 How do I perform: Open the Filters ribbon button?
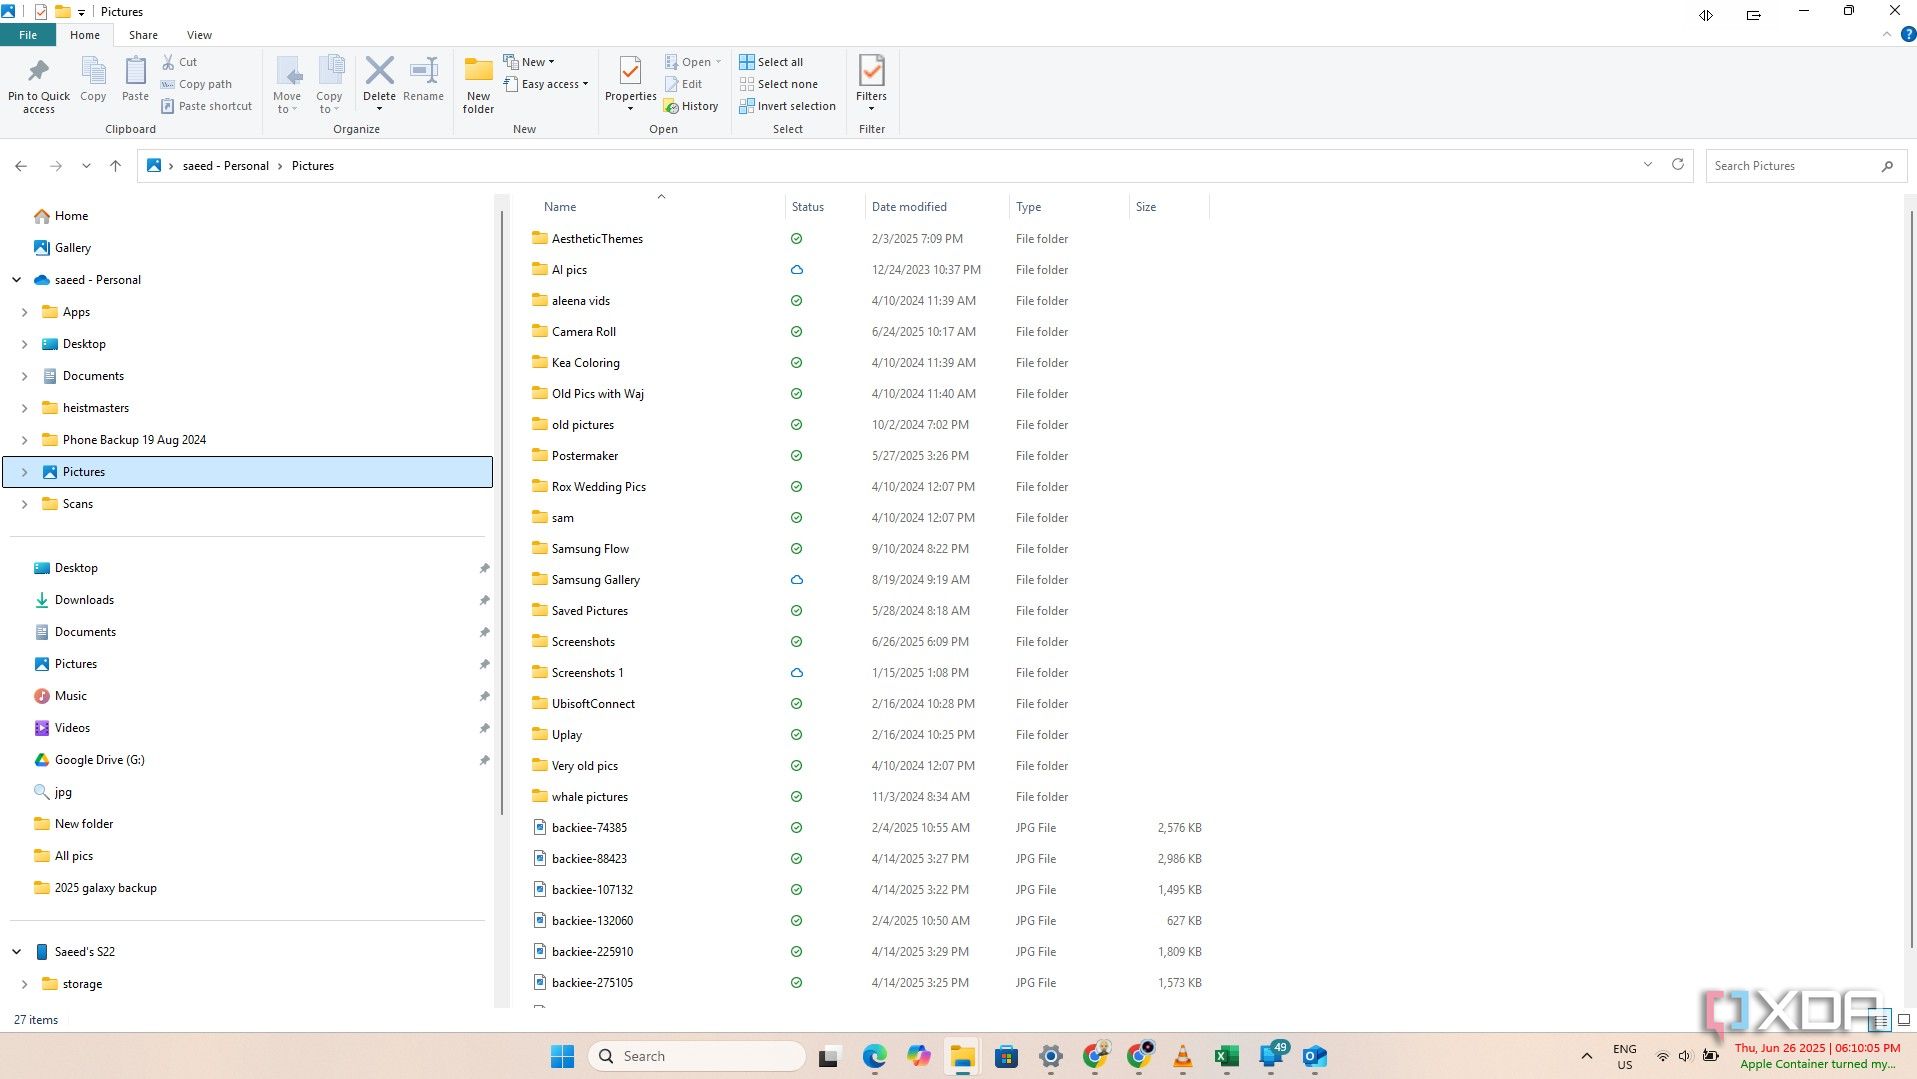pyautogui.click(x=871, y=84)
